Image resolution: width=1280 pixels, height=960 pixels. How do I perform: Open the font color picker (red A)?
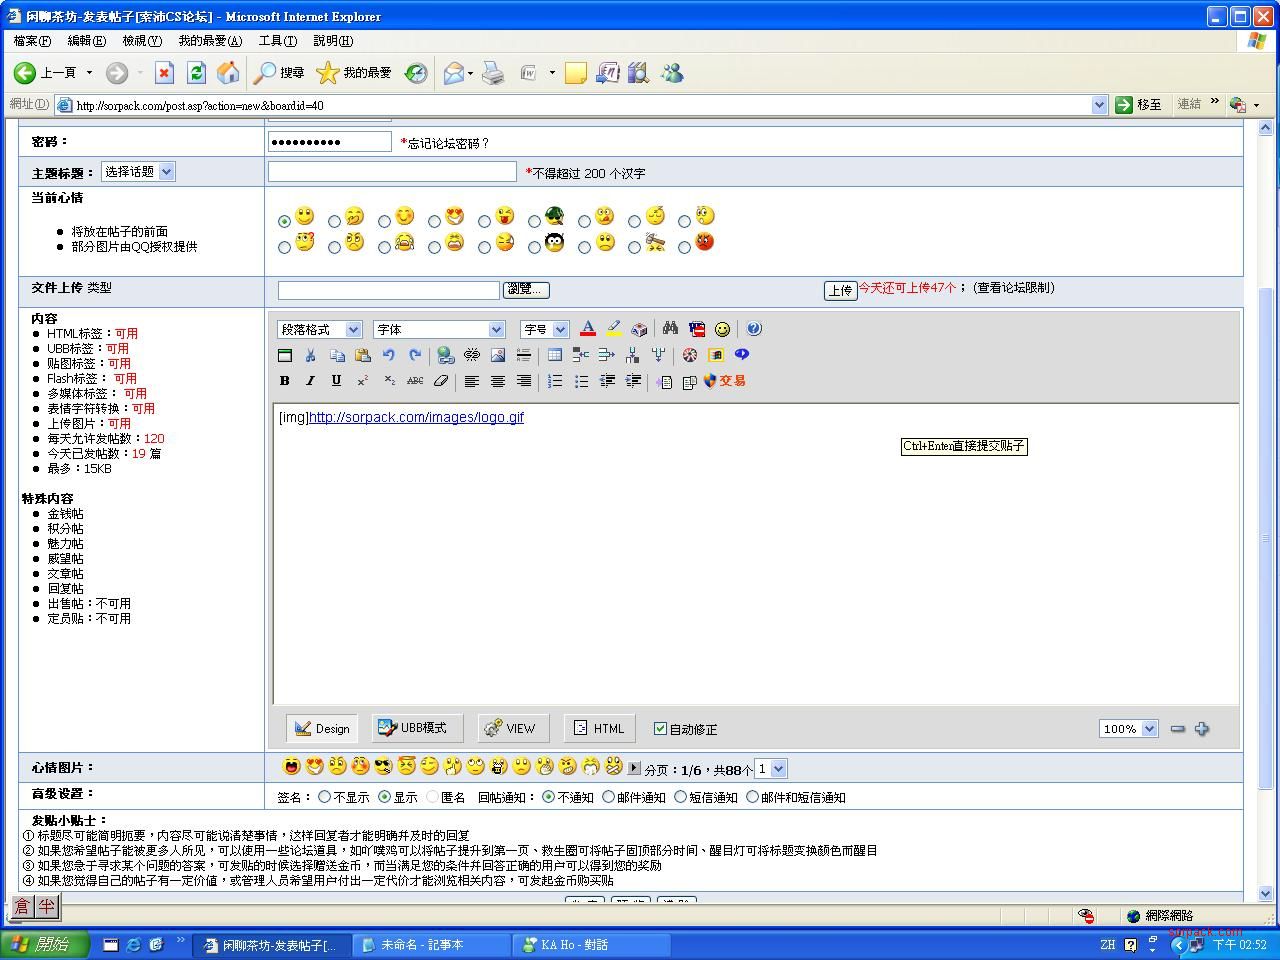pyautogui.click(x=588, y=329)
